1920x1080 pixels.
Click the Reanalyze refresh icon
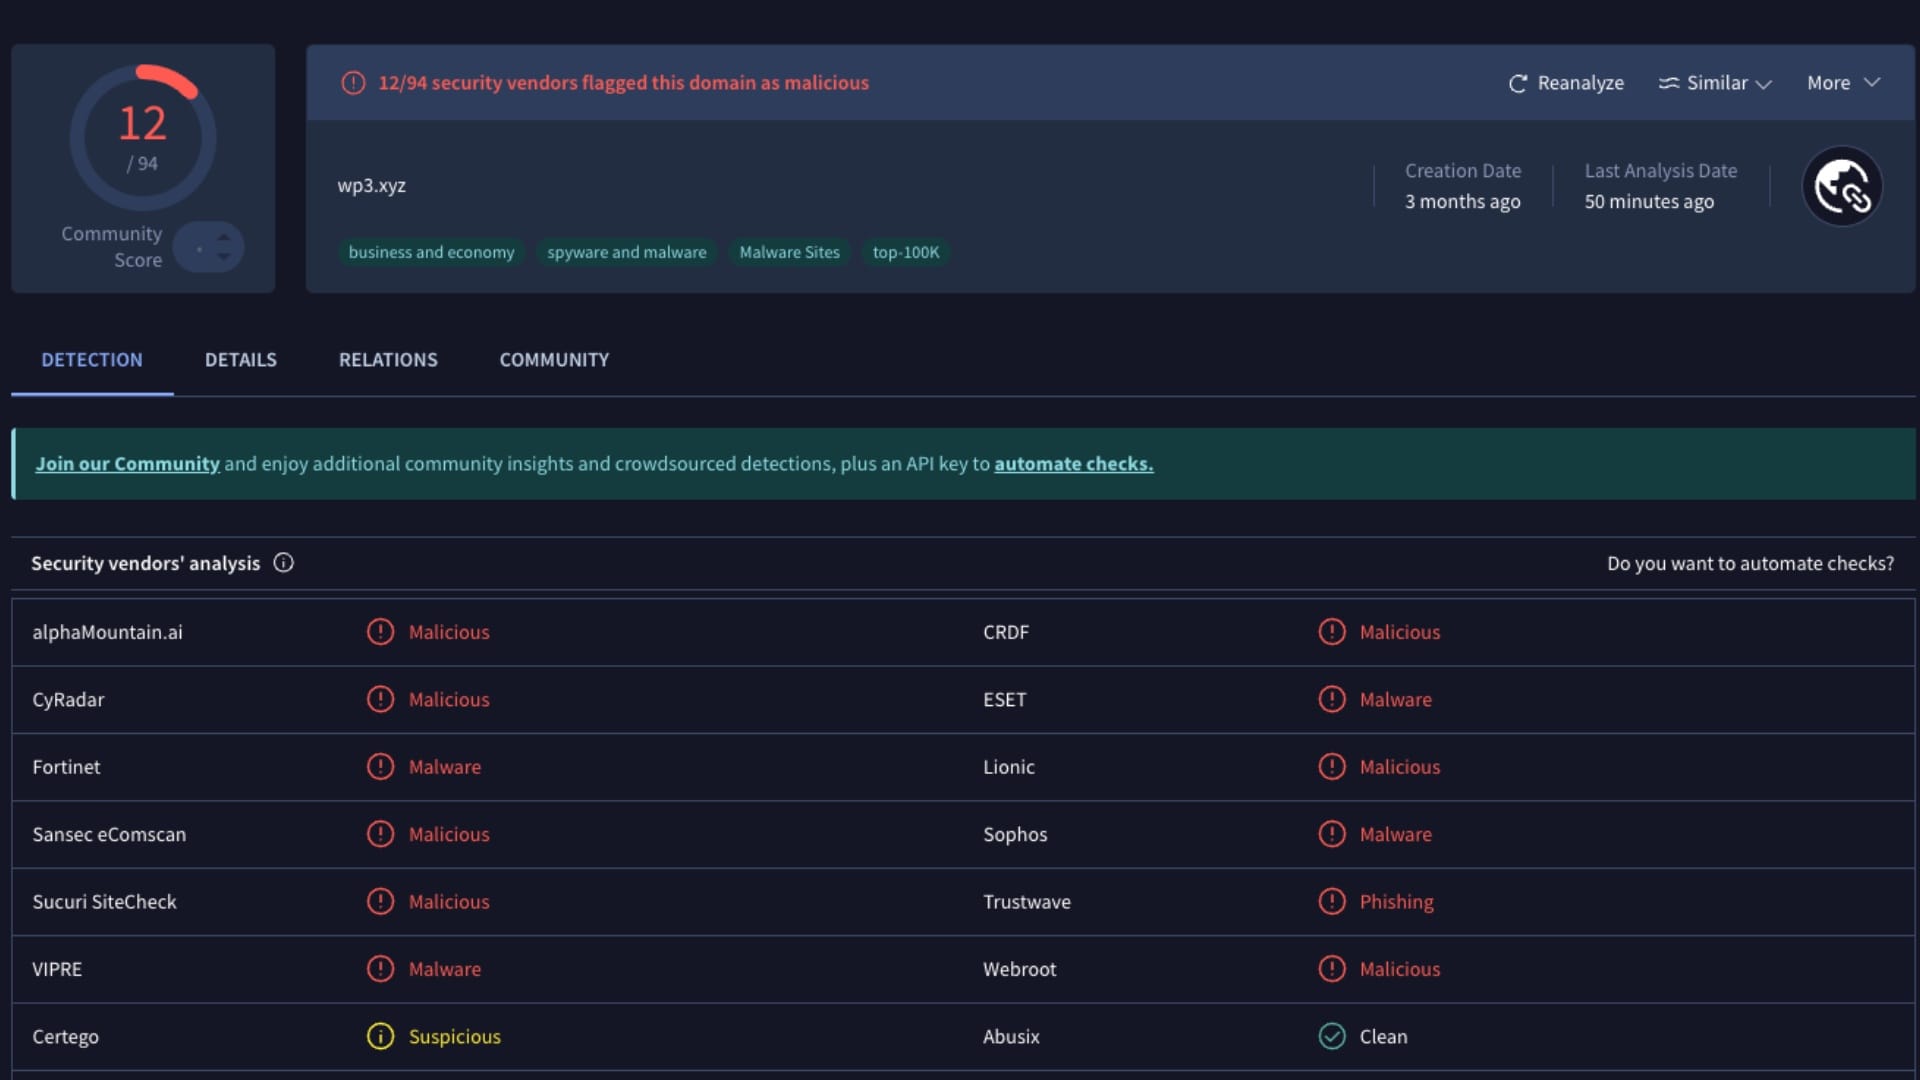click(1517, 84)
